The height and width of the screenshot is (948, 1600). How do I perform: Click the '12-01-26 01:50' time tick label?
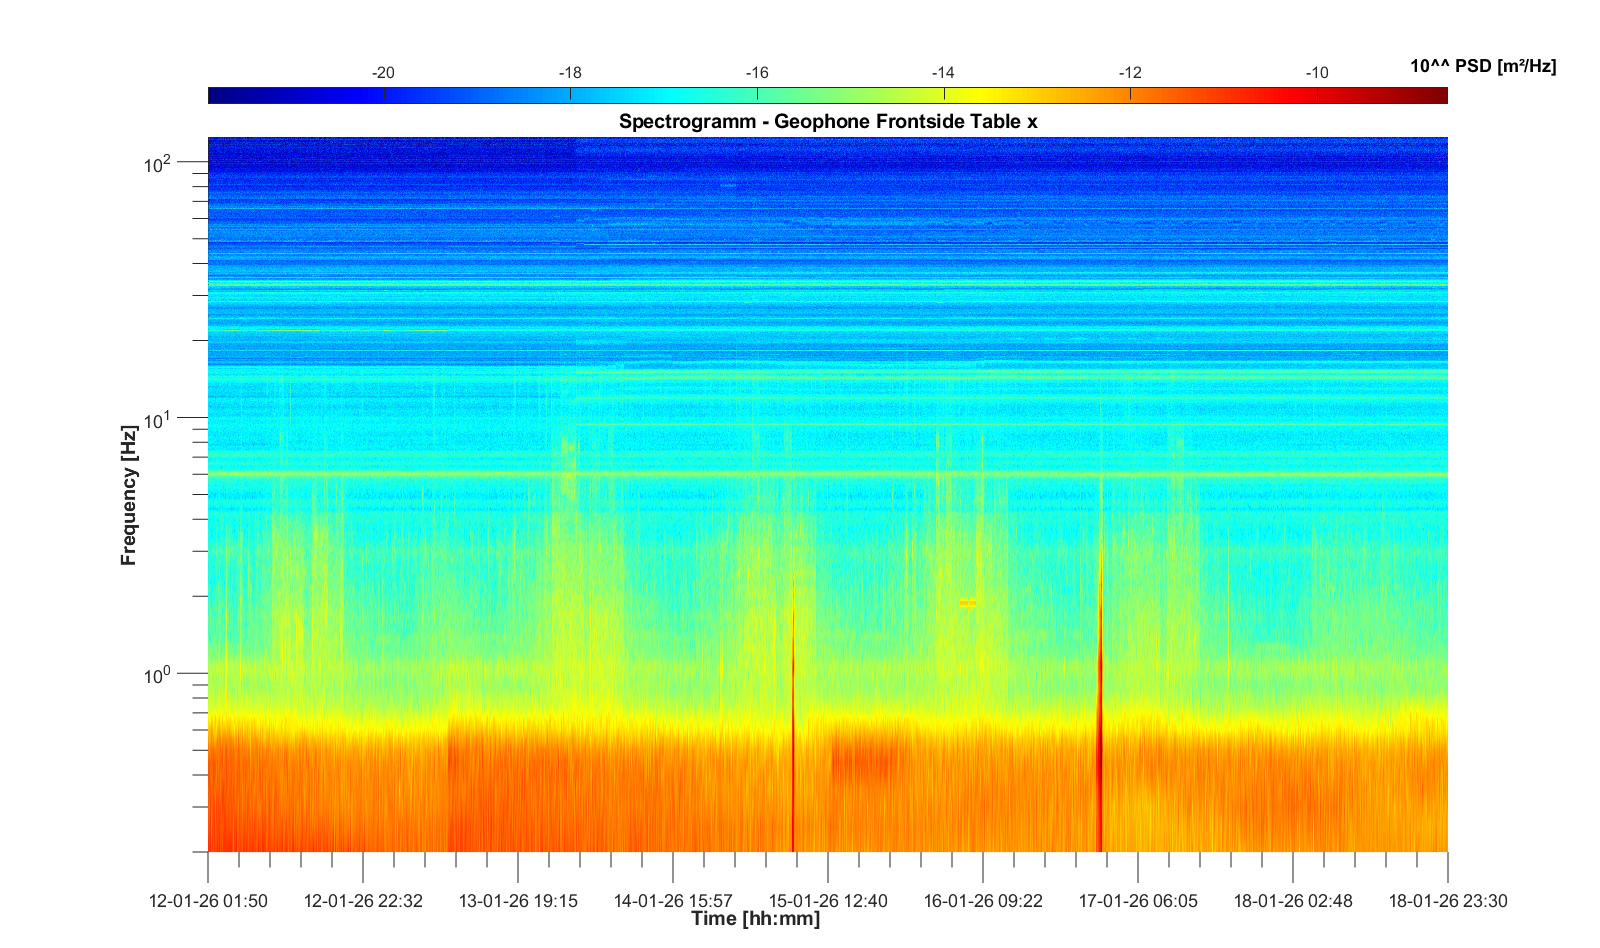(x=208, y=901)
